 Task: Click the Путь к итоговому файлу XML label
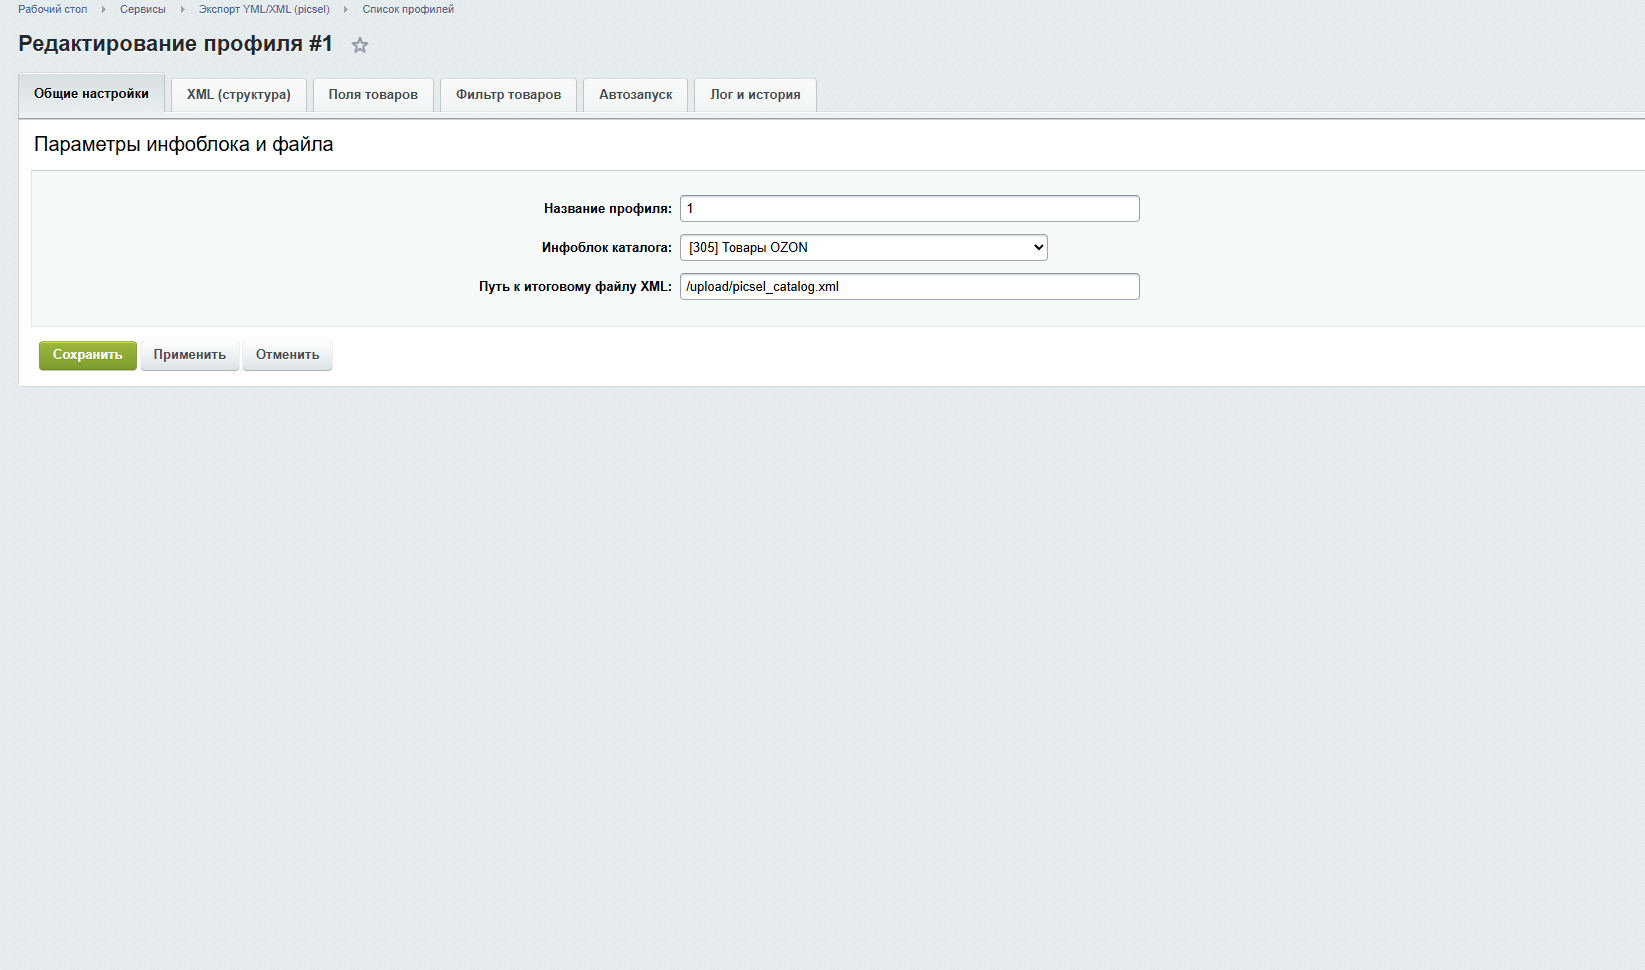tap(575, 286)
